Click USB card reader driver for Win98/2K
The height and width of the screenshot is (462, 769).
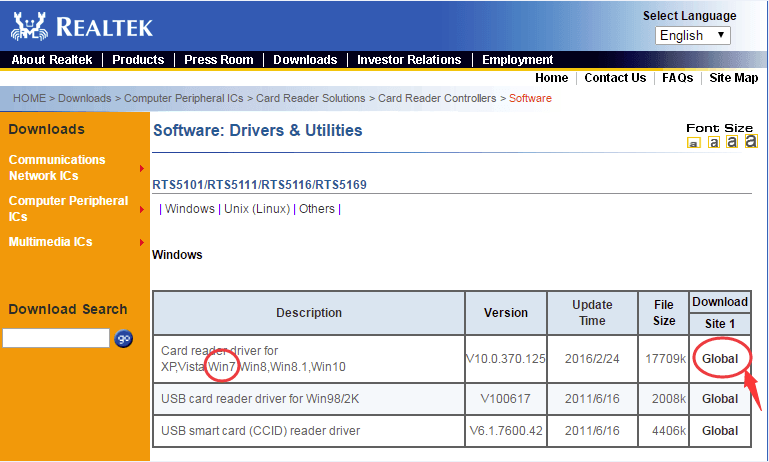(x=260, y=399)
